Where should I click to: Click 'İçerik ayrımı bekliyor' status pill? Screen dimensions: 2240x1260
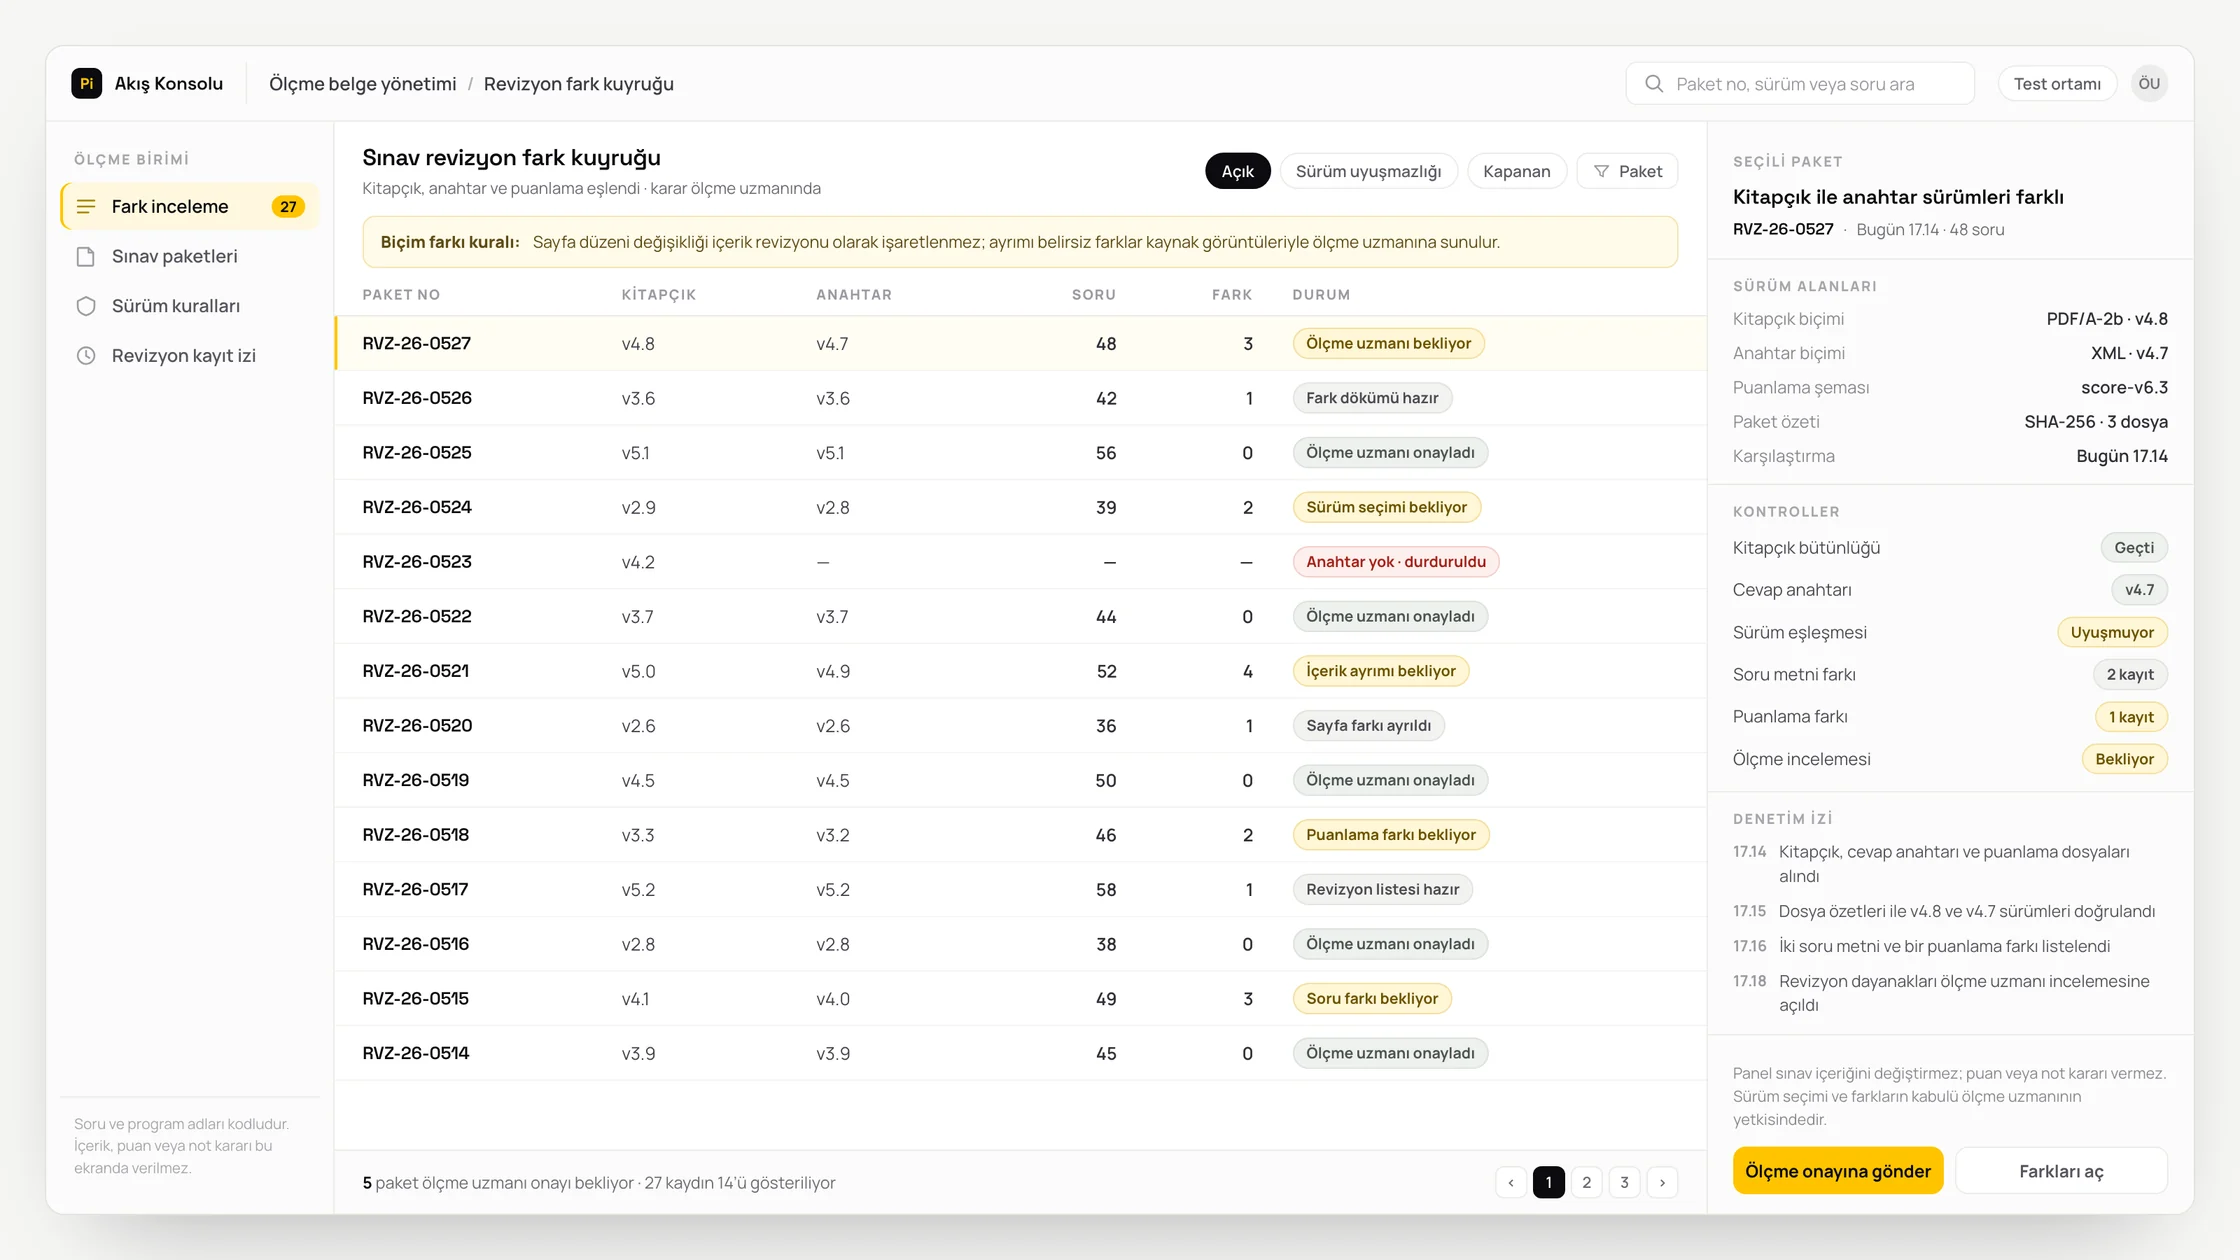[1380, 671]
